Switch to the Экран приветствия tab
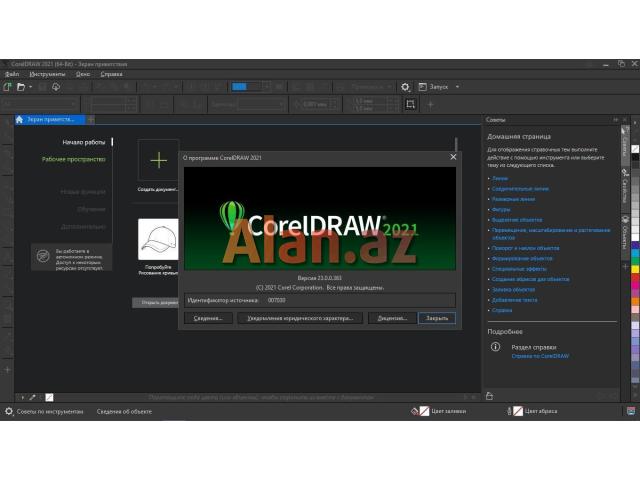The height and width of the screenshot is (480, 640). [x=50, y=120]
